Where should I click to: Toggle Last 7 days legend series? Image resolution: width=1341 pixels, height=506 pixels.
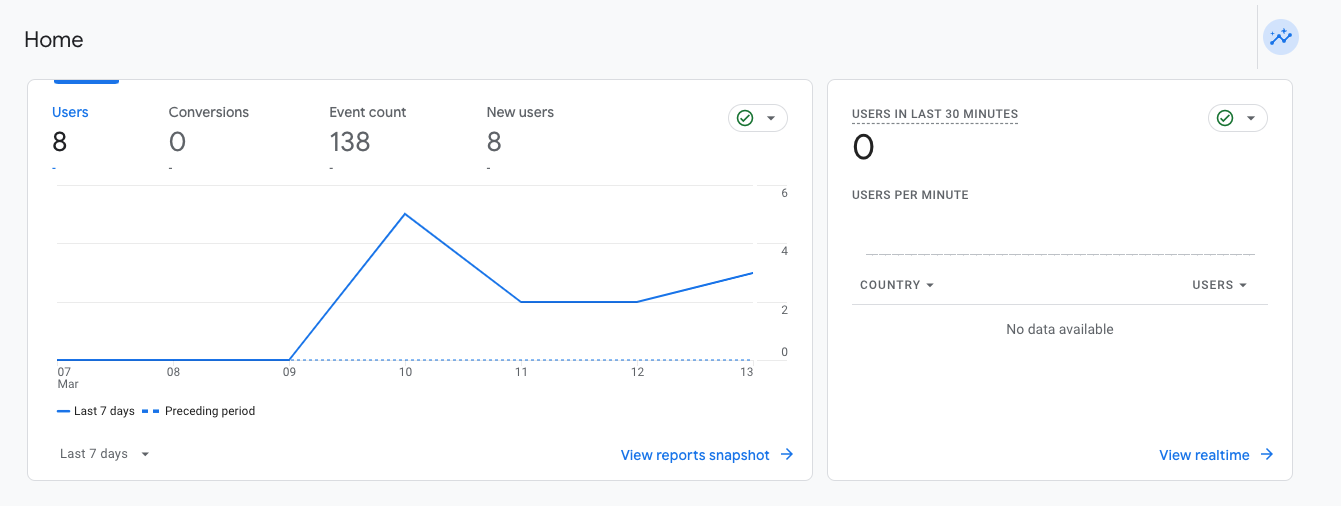(x=96, y=411)
